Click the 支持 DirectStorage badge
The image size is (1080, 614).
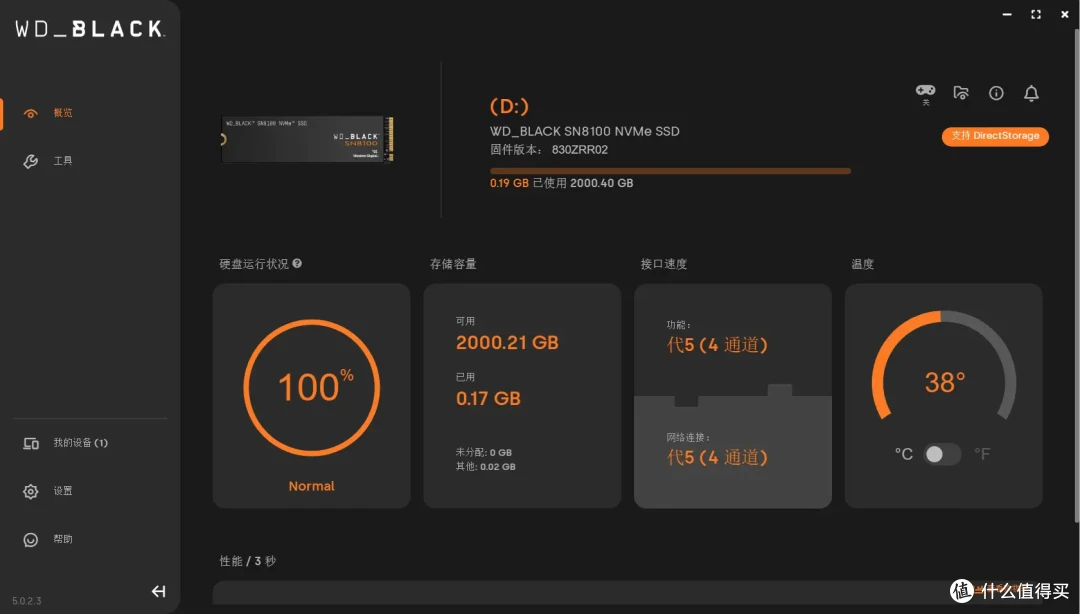(x=995, y=136)
